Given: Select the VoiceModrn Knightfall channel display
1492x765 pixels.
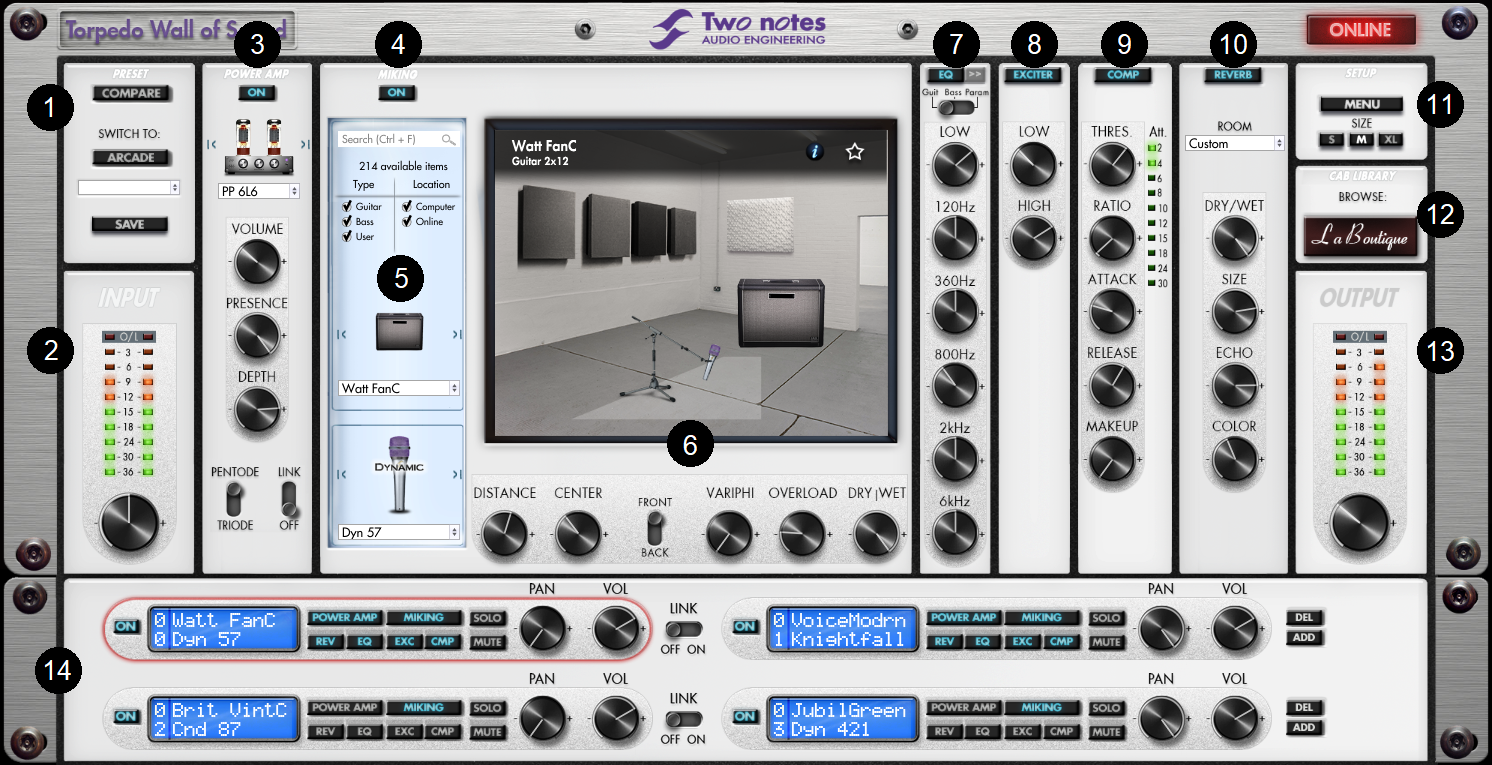Looking at the screenshot, I should (x=843, y=630).
